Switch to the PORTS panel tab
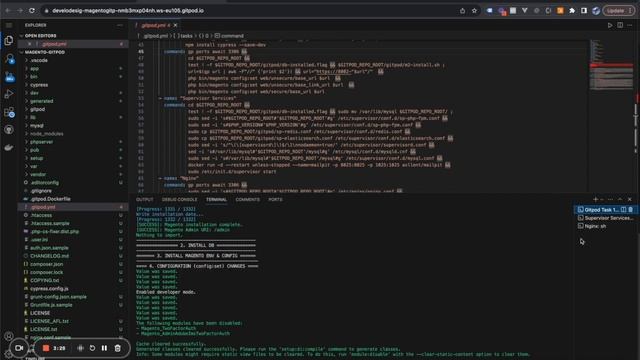The width and height of the screenshot is (640, 360). pyautogui.click(x=275, y=200)
